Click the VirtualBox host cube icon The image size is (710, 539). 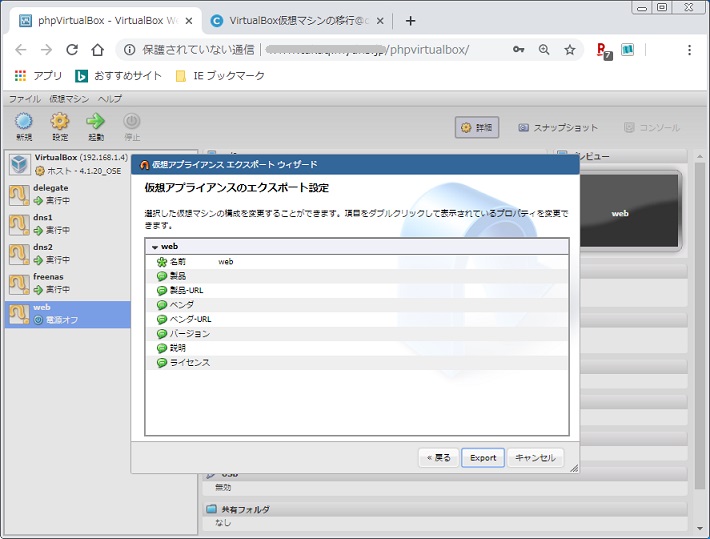coord(19,164)
